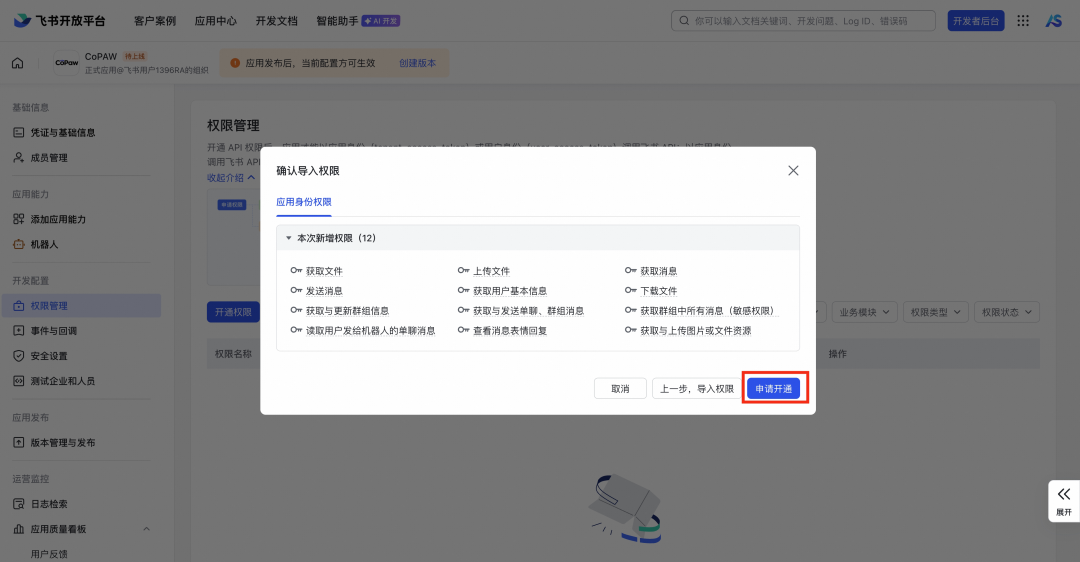This screenshot has height=562, width=1080.
Task: Collapse the 应用质量看板 sidebar group
Action: (x=146, y=529)
